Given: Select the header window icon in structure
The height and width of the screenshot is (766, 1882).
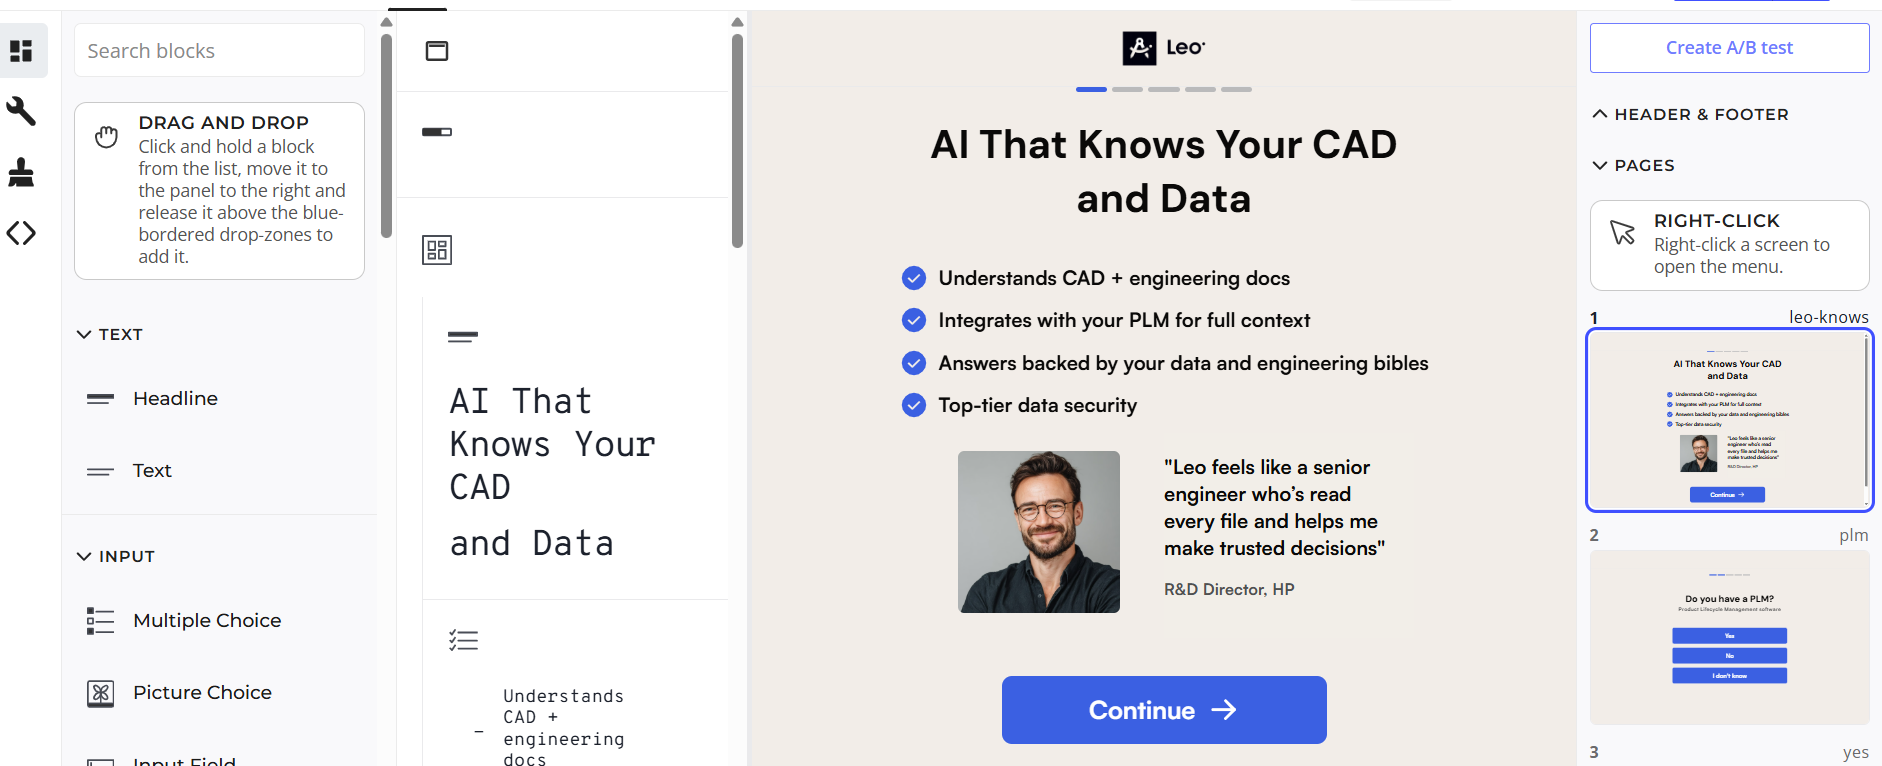Looking at the screenshot, I should click(x=437, y=51).
